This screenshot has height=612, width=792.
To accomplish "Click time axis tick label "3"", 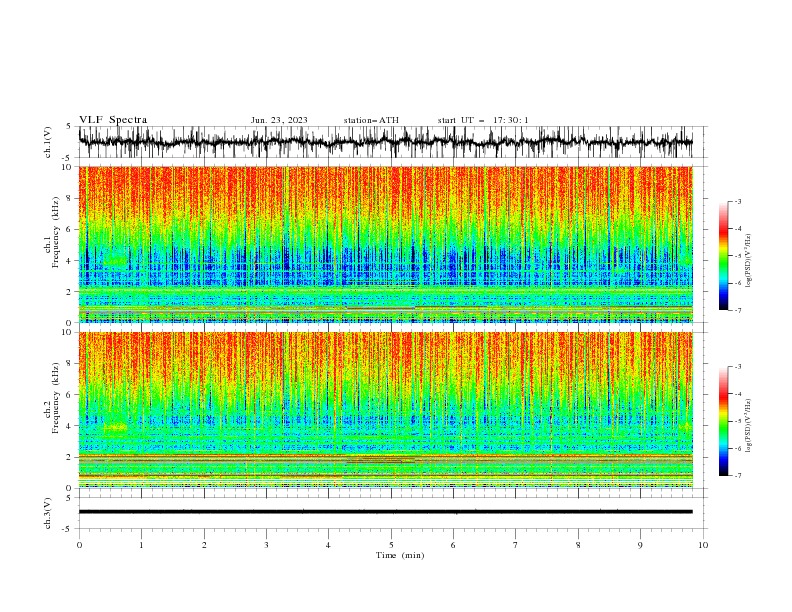I will tap(266, 545).
